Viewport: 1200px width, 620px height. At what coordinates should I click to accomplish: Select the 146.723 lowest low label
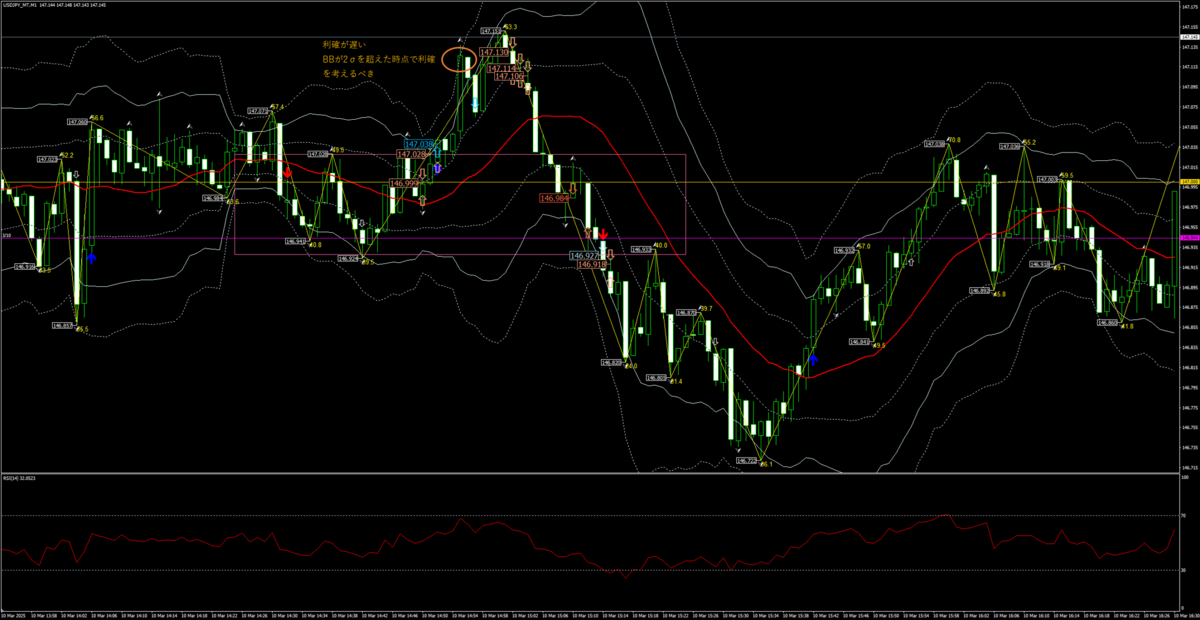[x=747, y=460]
